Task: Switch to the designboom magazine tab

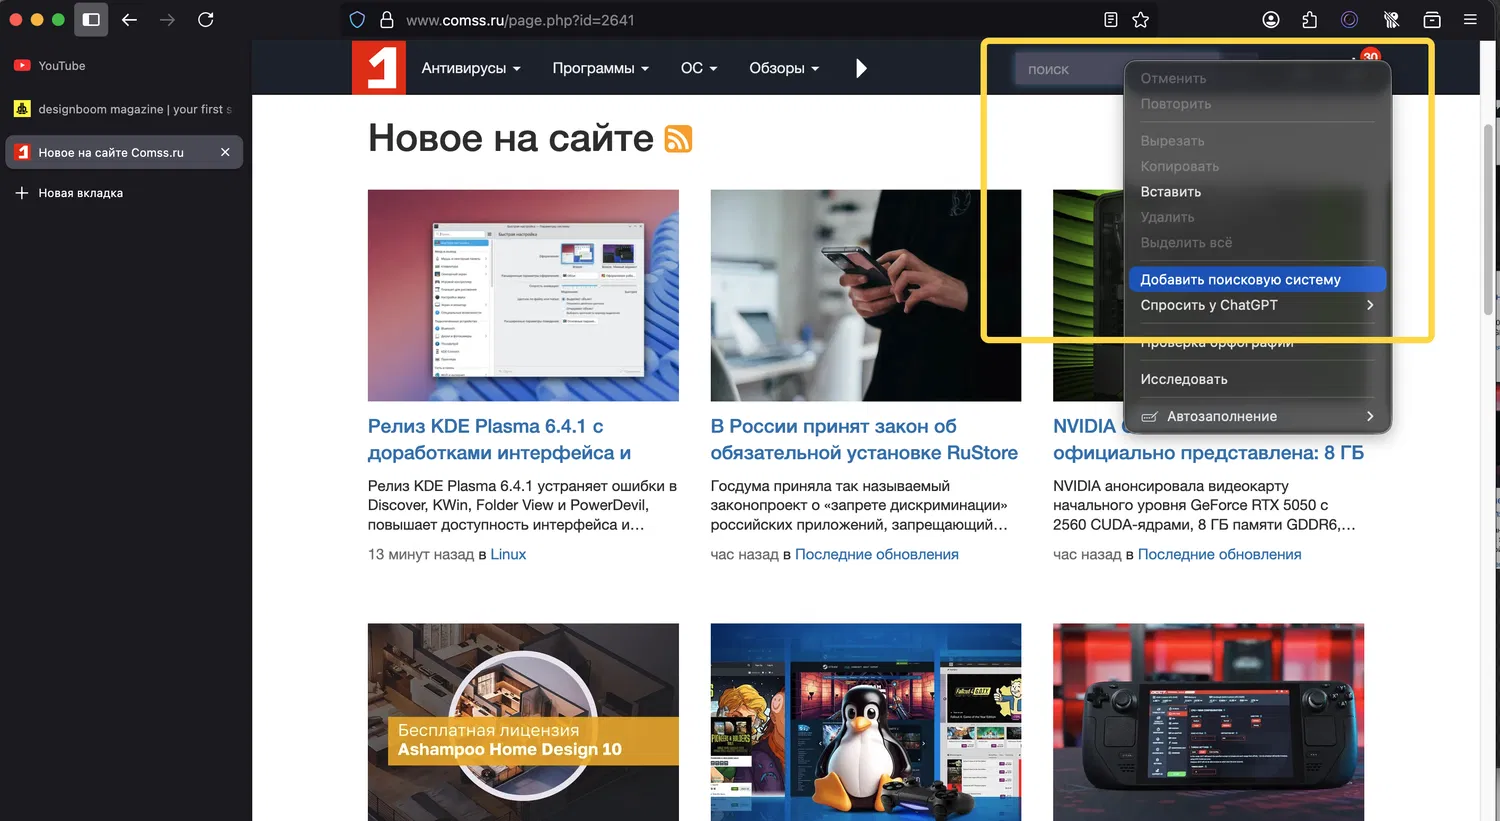Action: click(124, 109)
